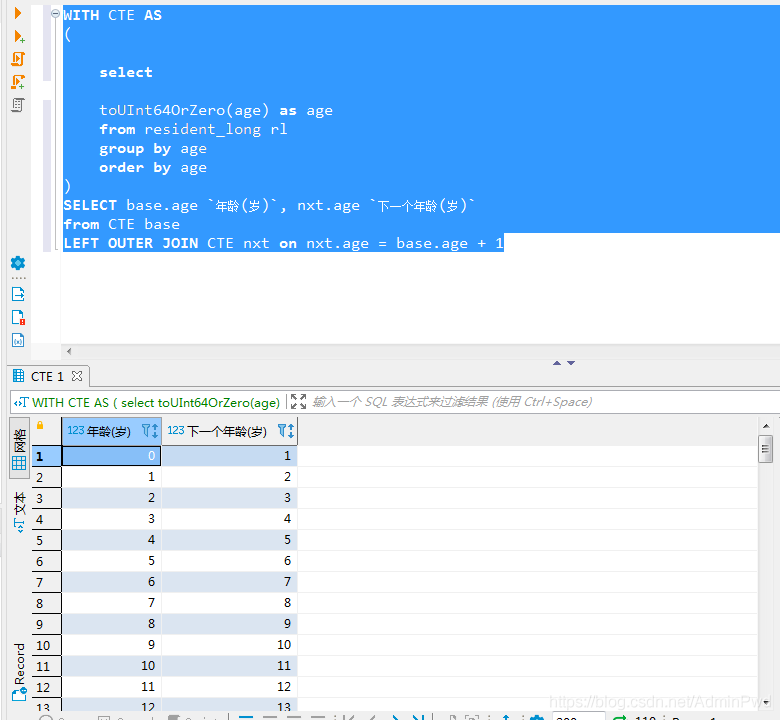
Task: Switch to the CTE 1 results tab
Action: click(x=47, y=376)
